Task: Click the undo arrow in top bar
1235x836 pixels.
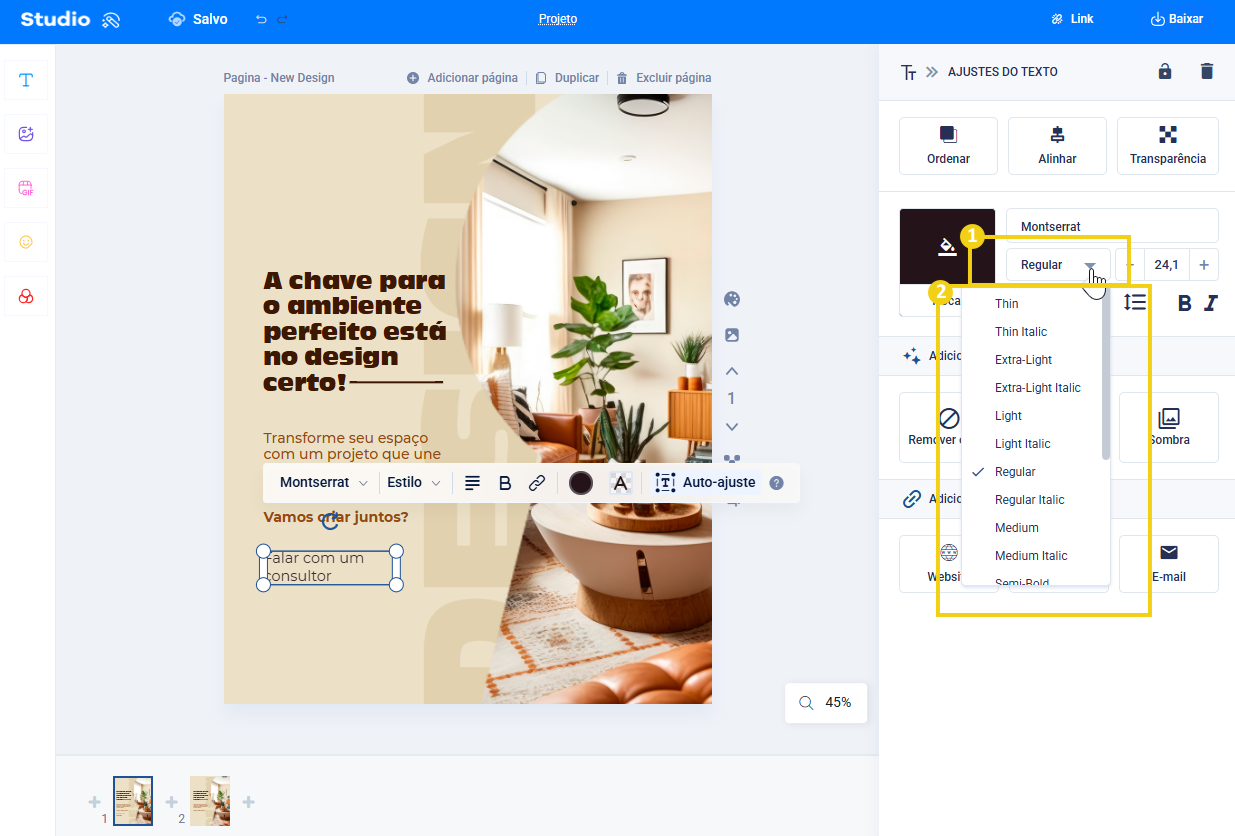Action: (x=261, y=19)
